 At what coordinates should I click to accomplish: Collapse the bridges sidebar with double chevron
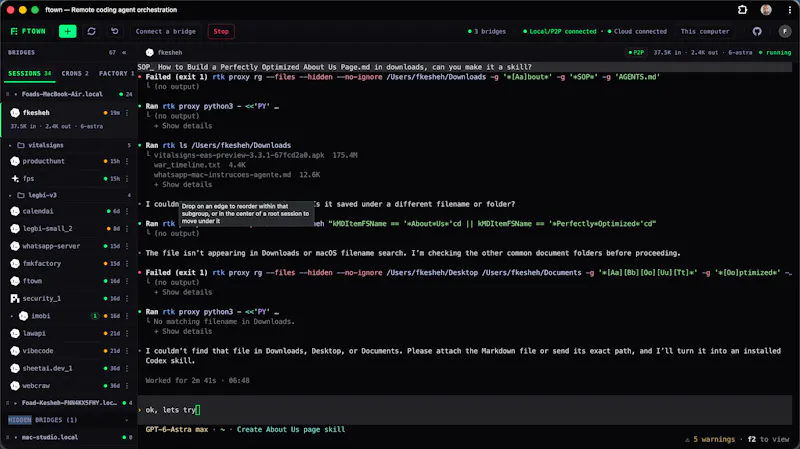coord(124,53)
